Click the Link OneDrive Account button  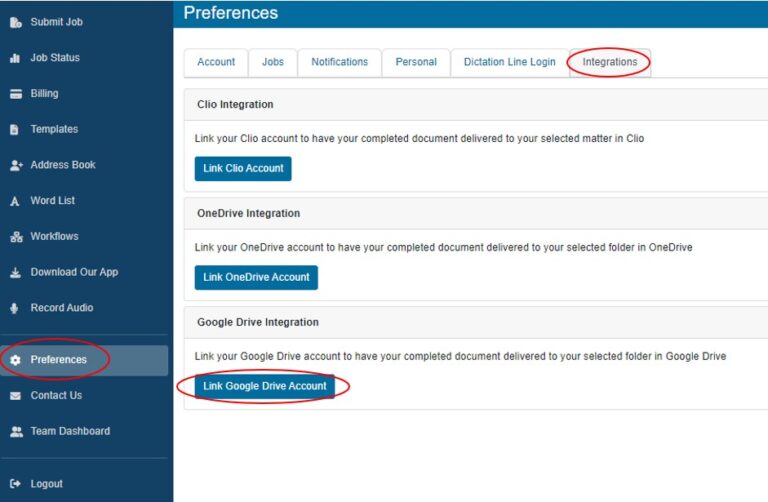[256, 277]
